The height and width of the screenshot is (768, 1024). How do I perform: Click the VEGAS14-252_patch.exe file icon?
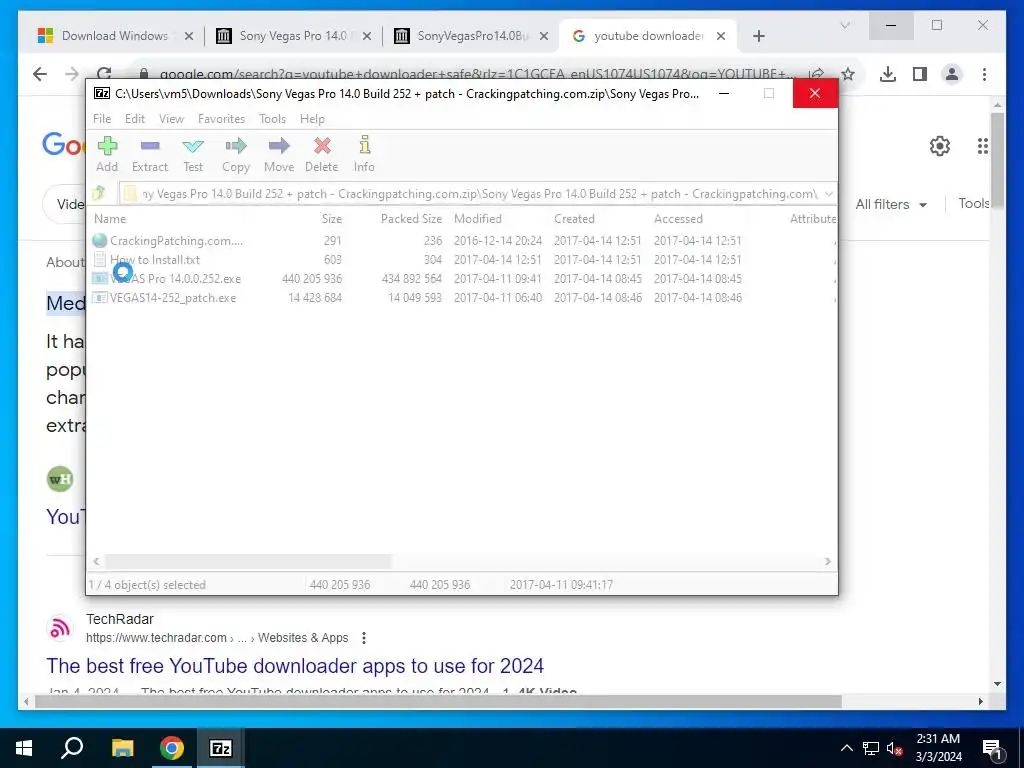[x=99, y=298]
